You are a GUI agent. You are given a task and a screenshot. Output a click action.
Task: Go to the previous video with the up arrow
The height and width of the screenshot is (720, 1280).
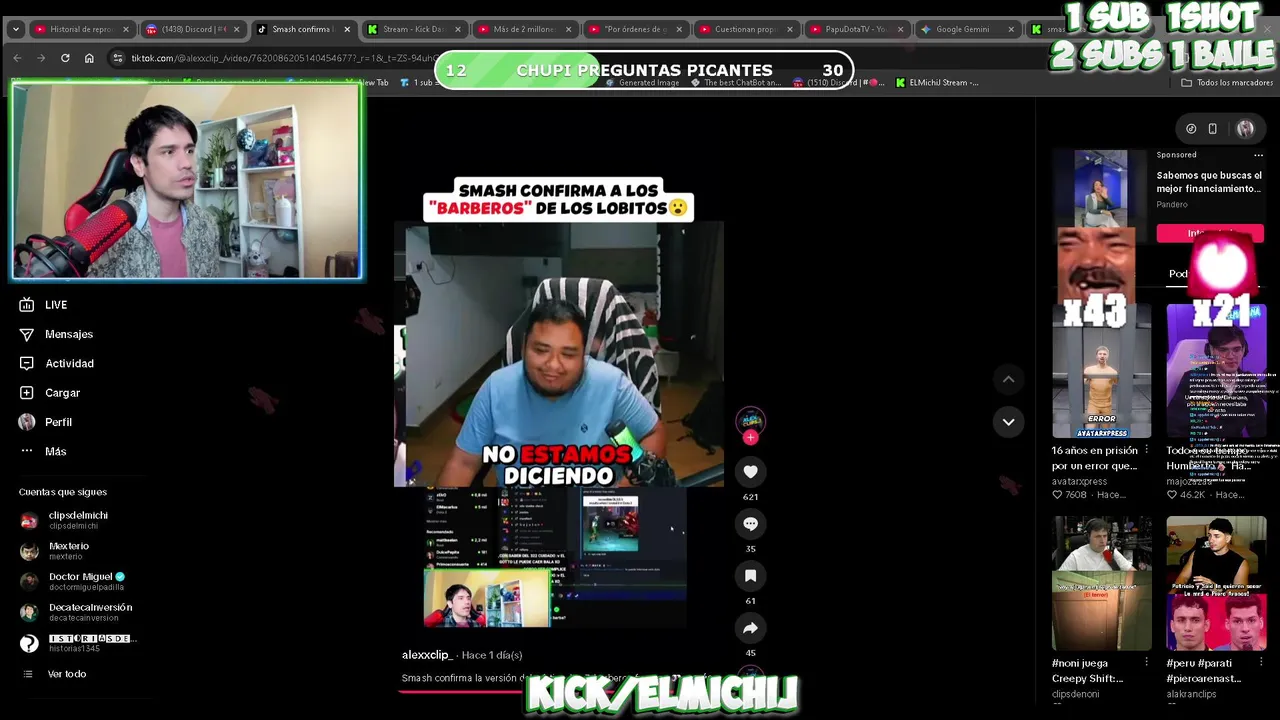point(1008,379)
